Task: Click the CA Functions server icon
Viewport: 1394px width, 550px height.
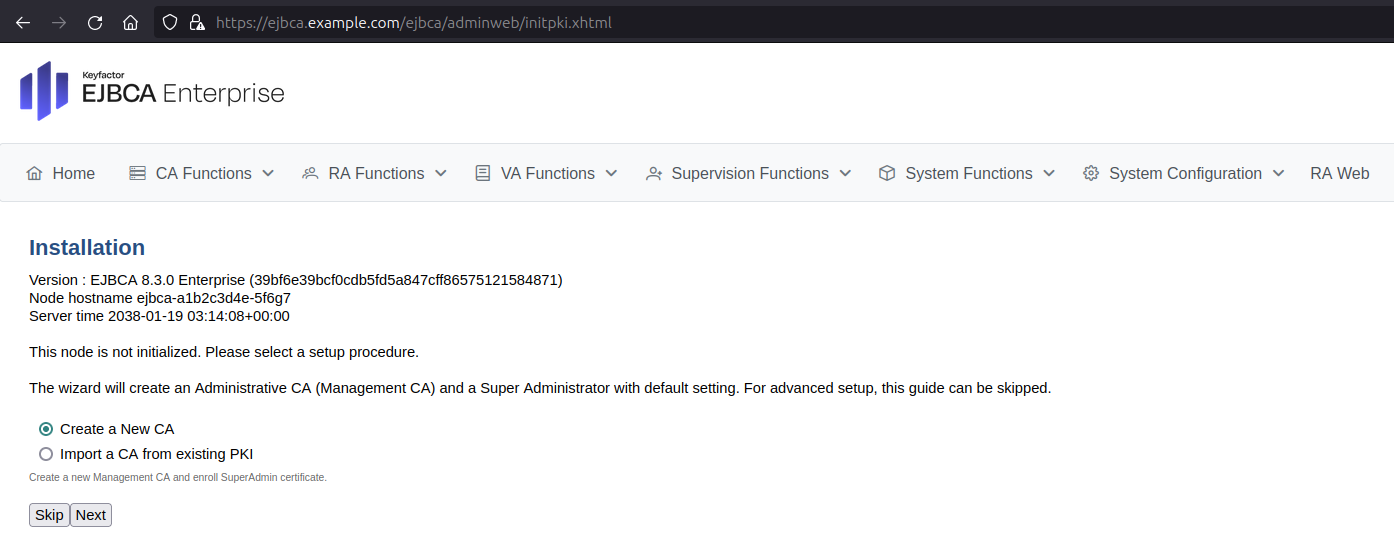Action: (138, 174)
